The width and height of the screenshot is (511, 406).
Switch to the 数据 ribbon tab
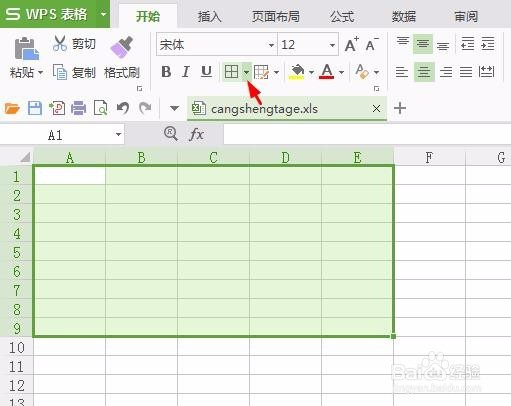click(404, 16)
